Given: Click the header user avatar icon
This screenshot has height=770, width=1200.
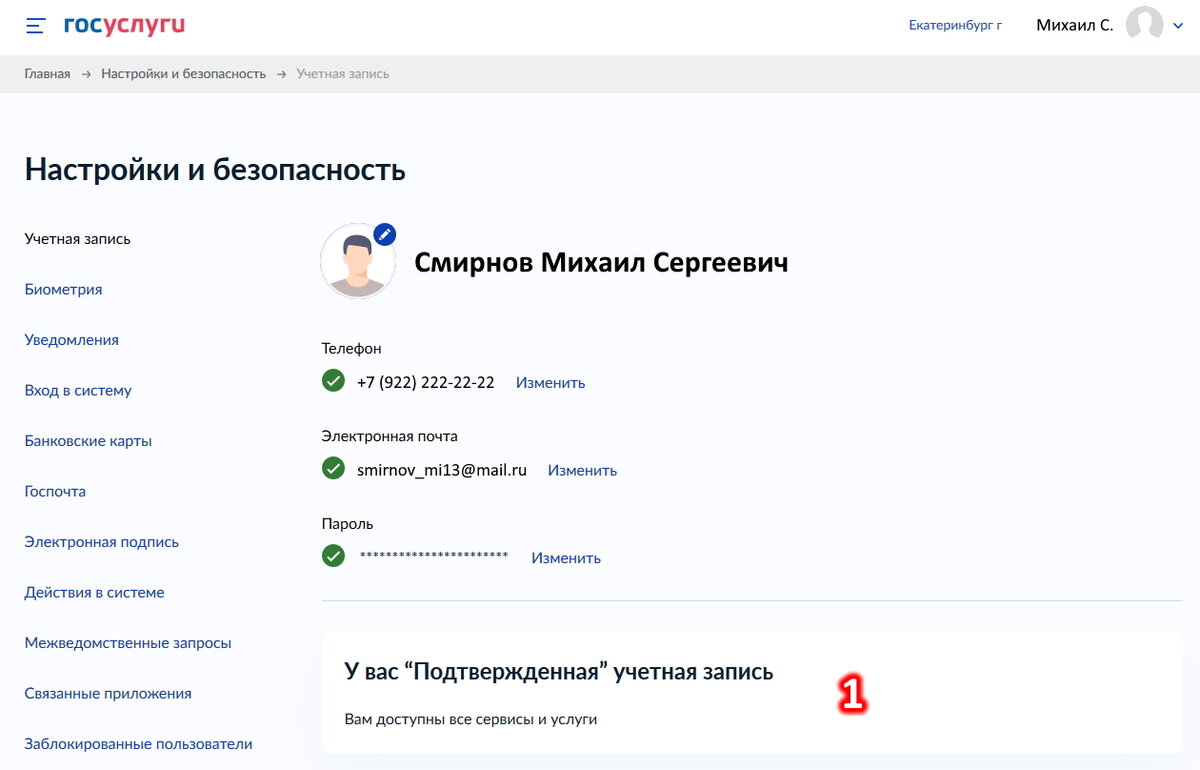Looking at the screenshot, I should tap(1144, 25).
